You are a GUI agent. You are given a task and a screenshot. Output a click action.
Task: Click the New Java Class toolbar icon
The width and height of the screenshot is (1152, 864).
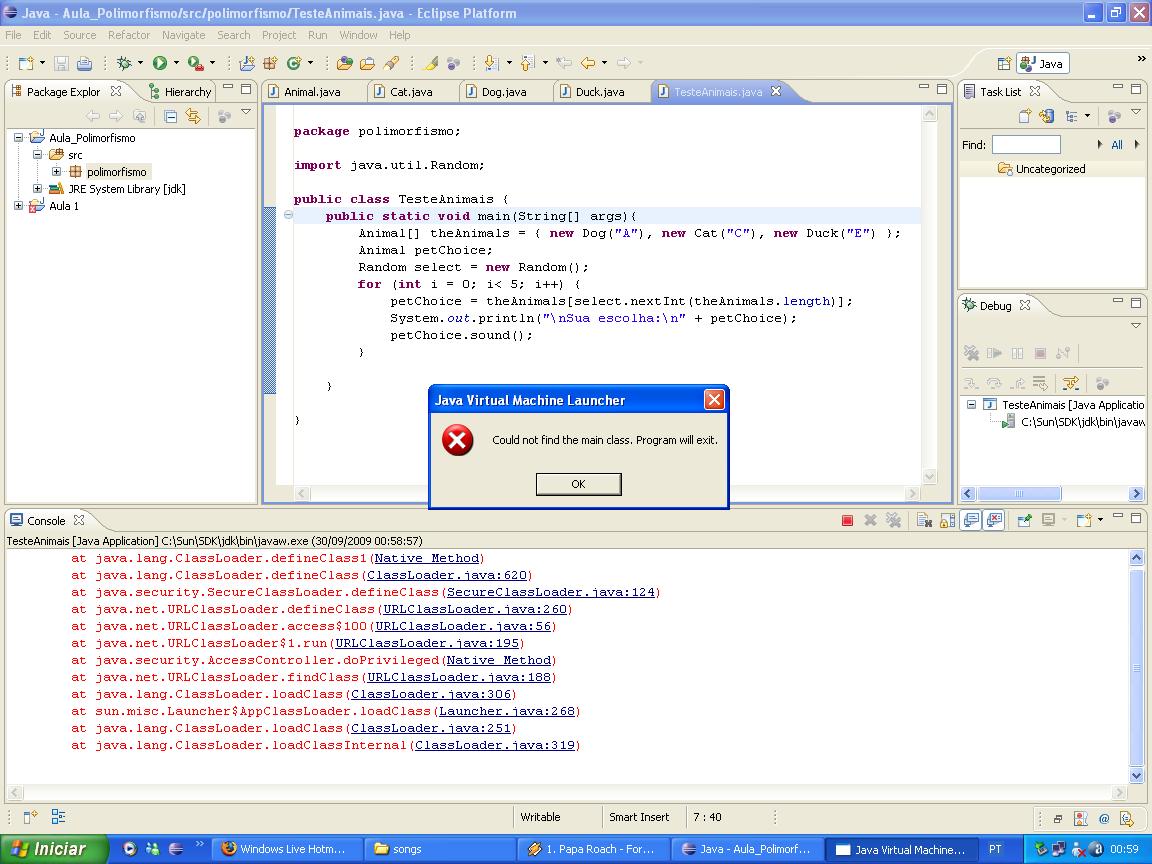pos(294,63)
